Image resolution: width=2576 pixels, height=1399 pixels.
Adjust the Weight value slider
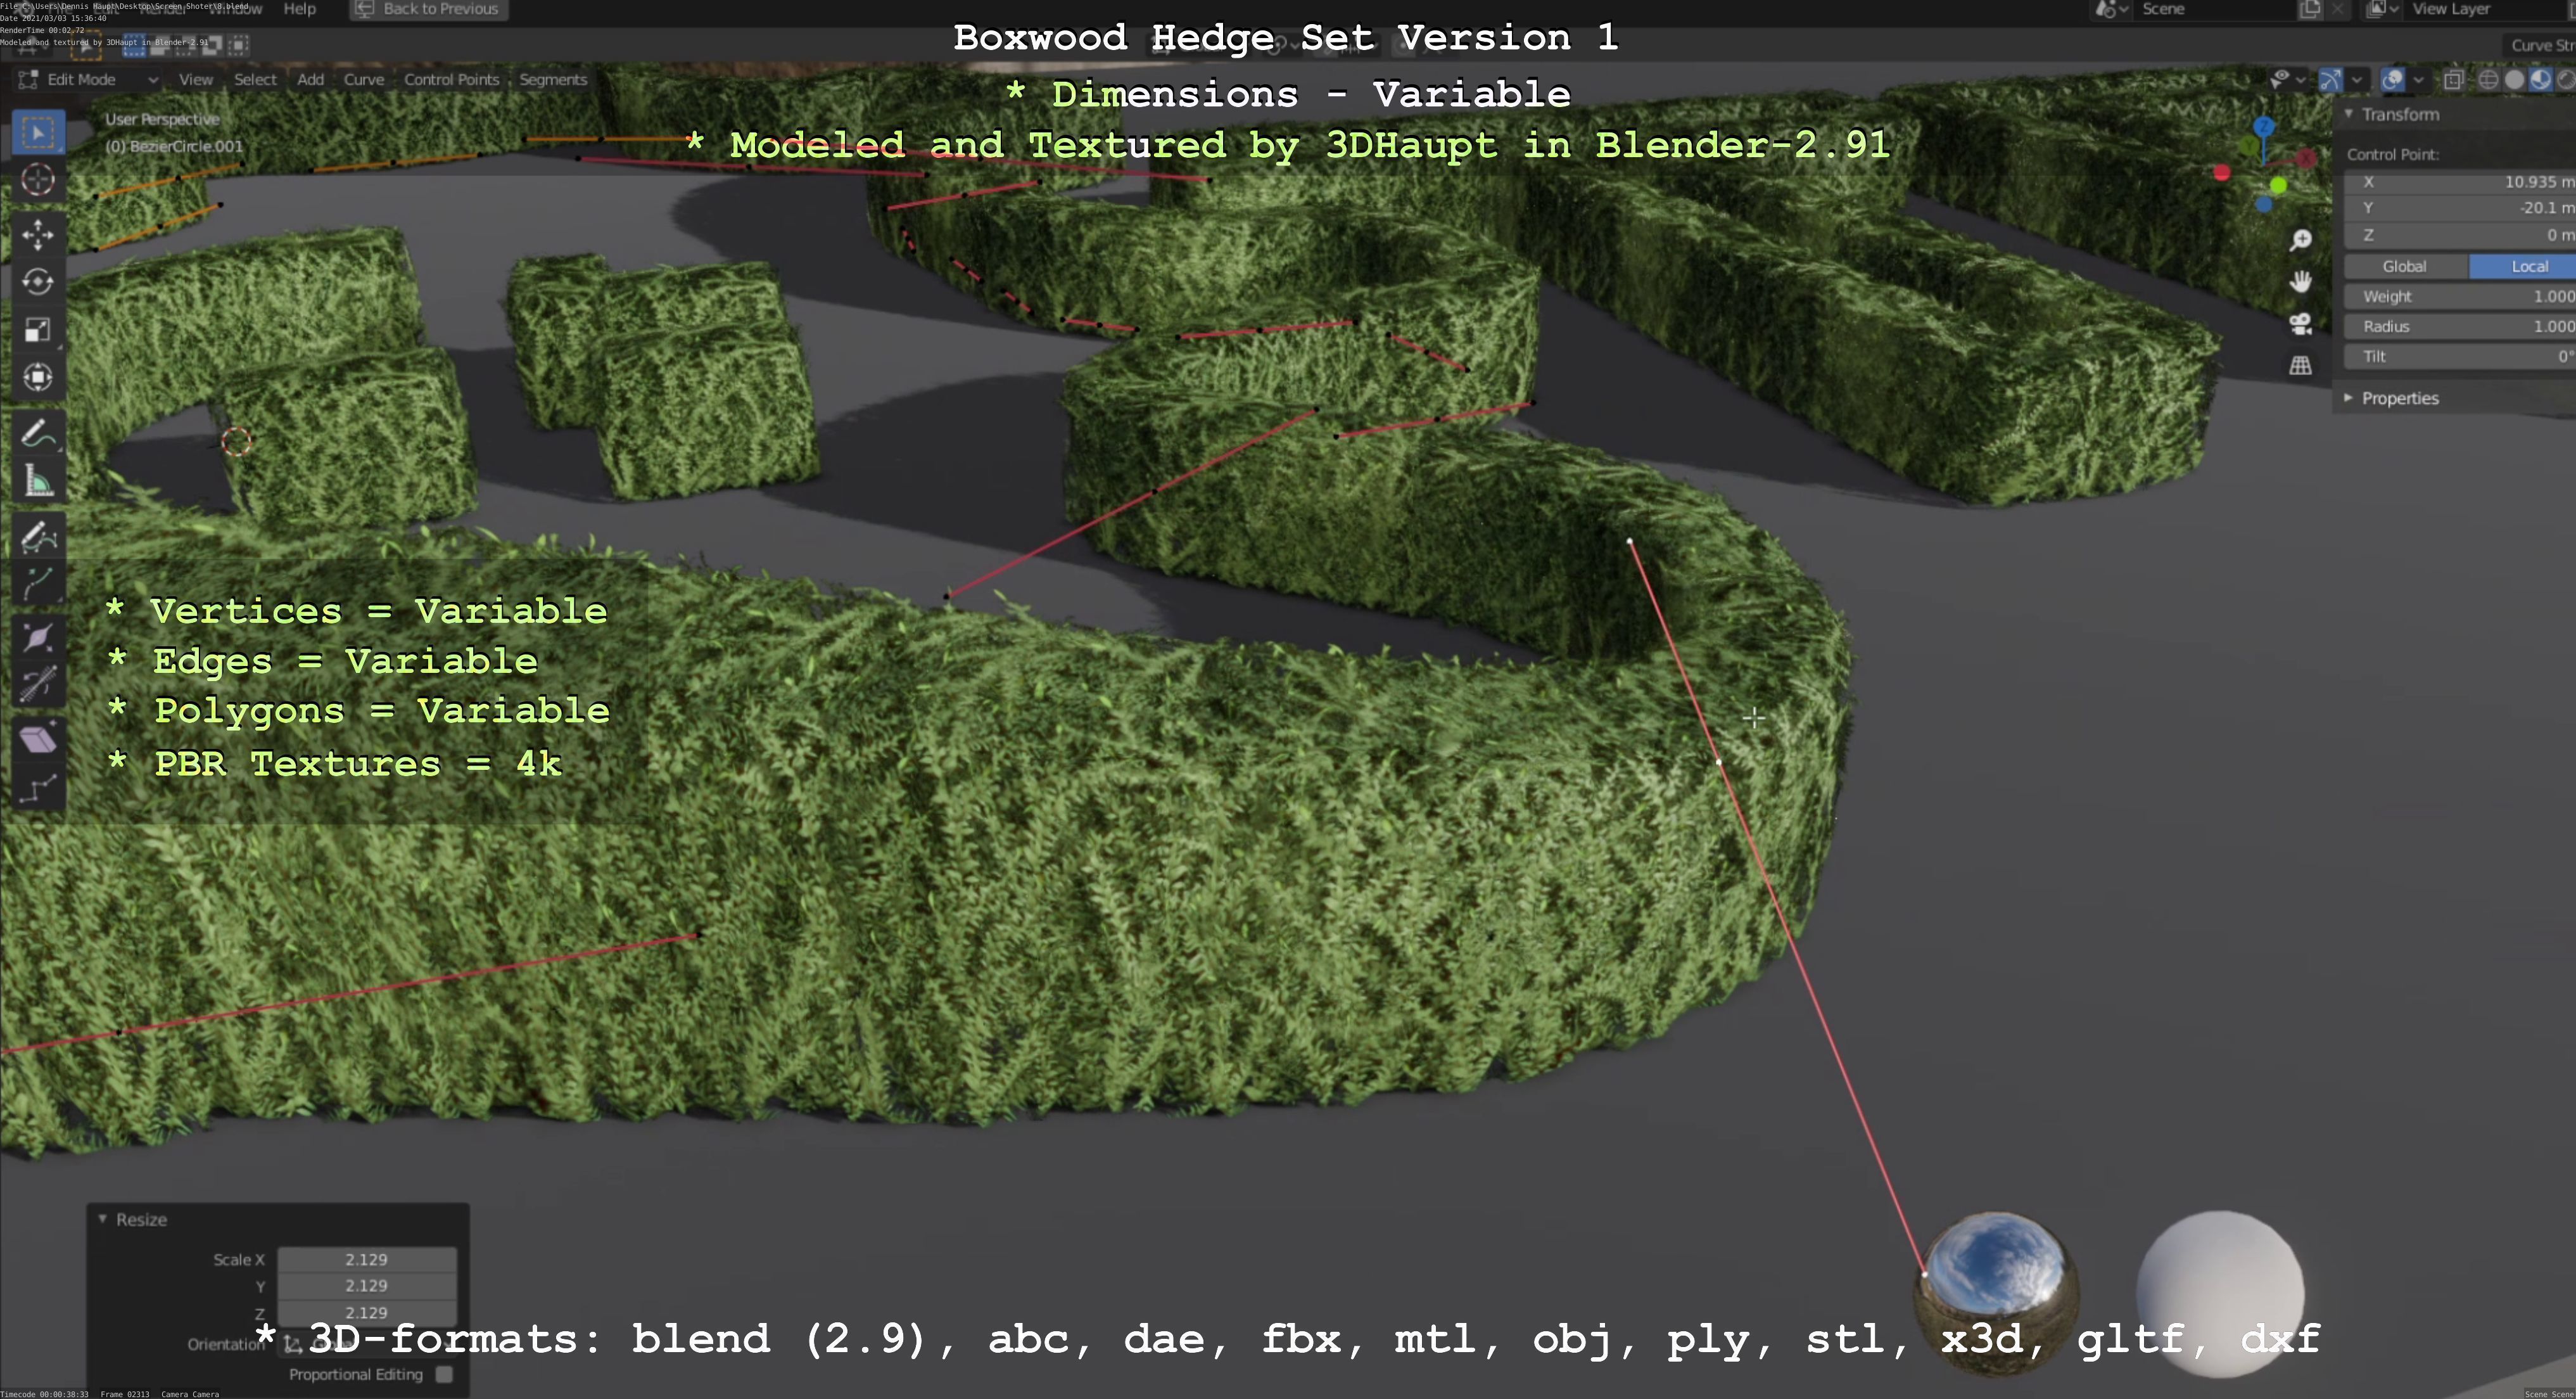(x=2461, y=296)
